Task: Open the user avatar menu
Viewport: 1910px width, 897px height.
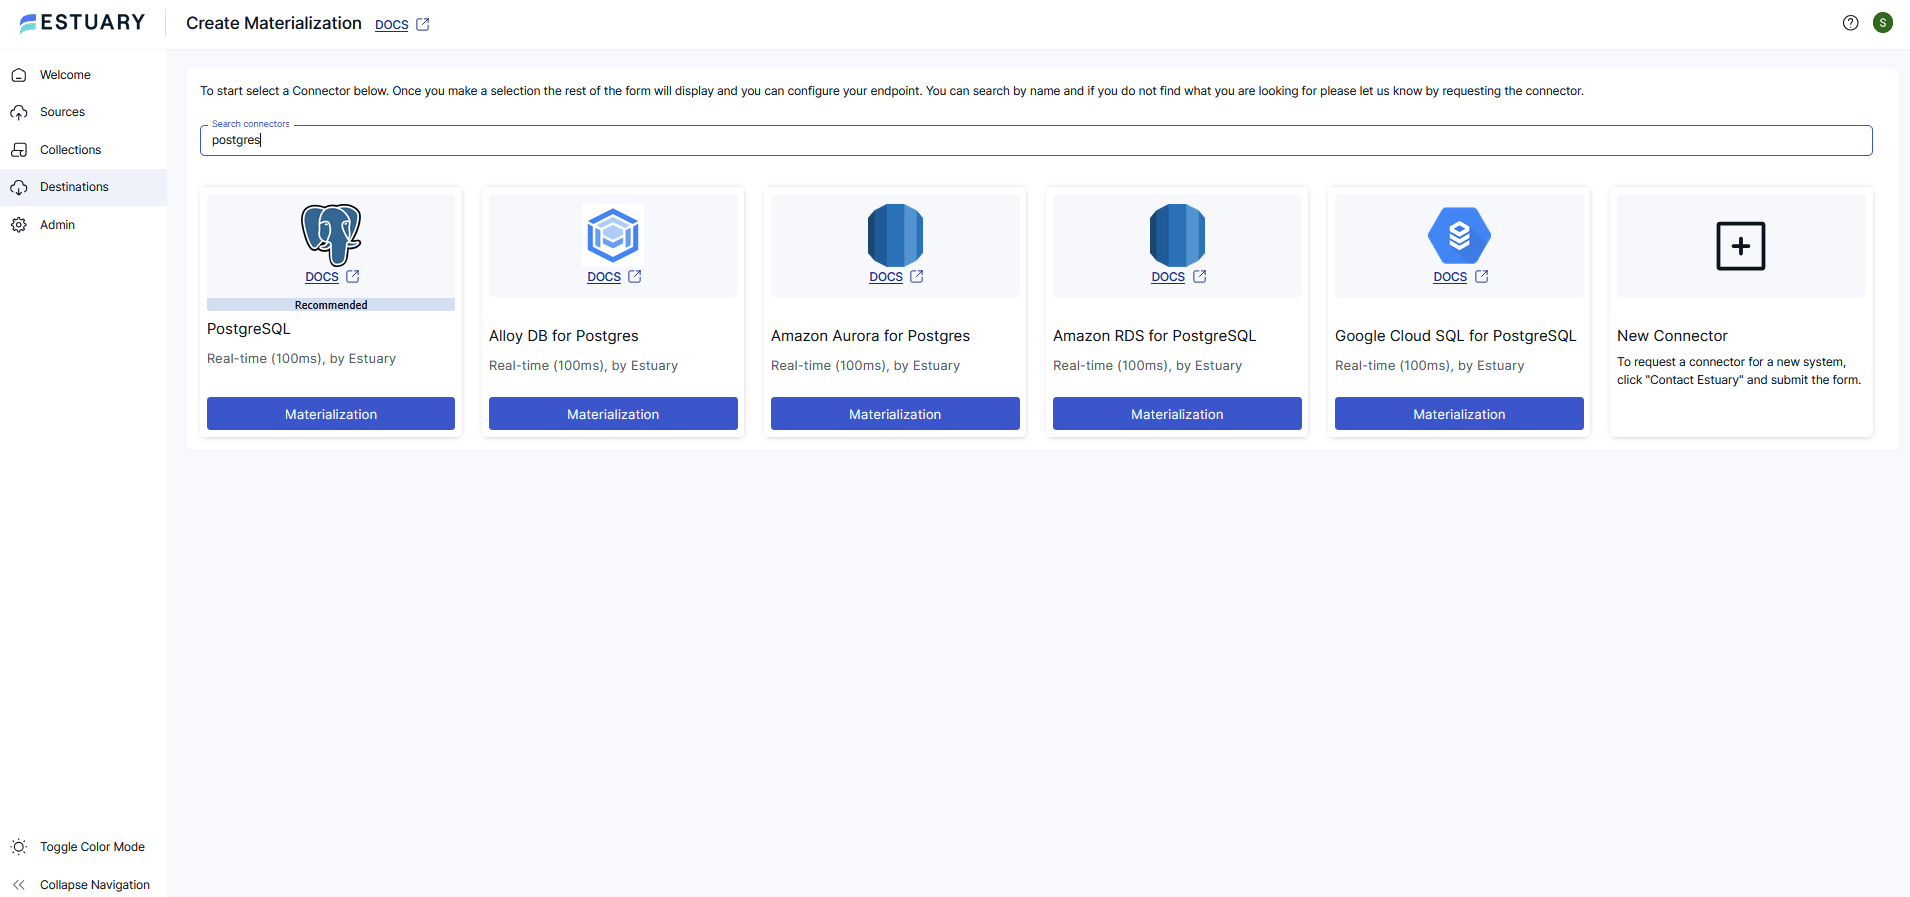Action: 1883,23
